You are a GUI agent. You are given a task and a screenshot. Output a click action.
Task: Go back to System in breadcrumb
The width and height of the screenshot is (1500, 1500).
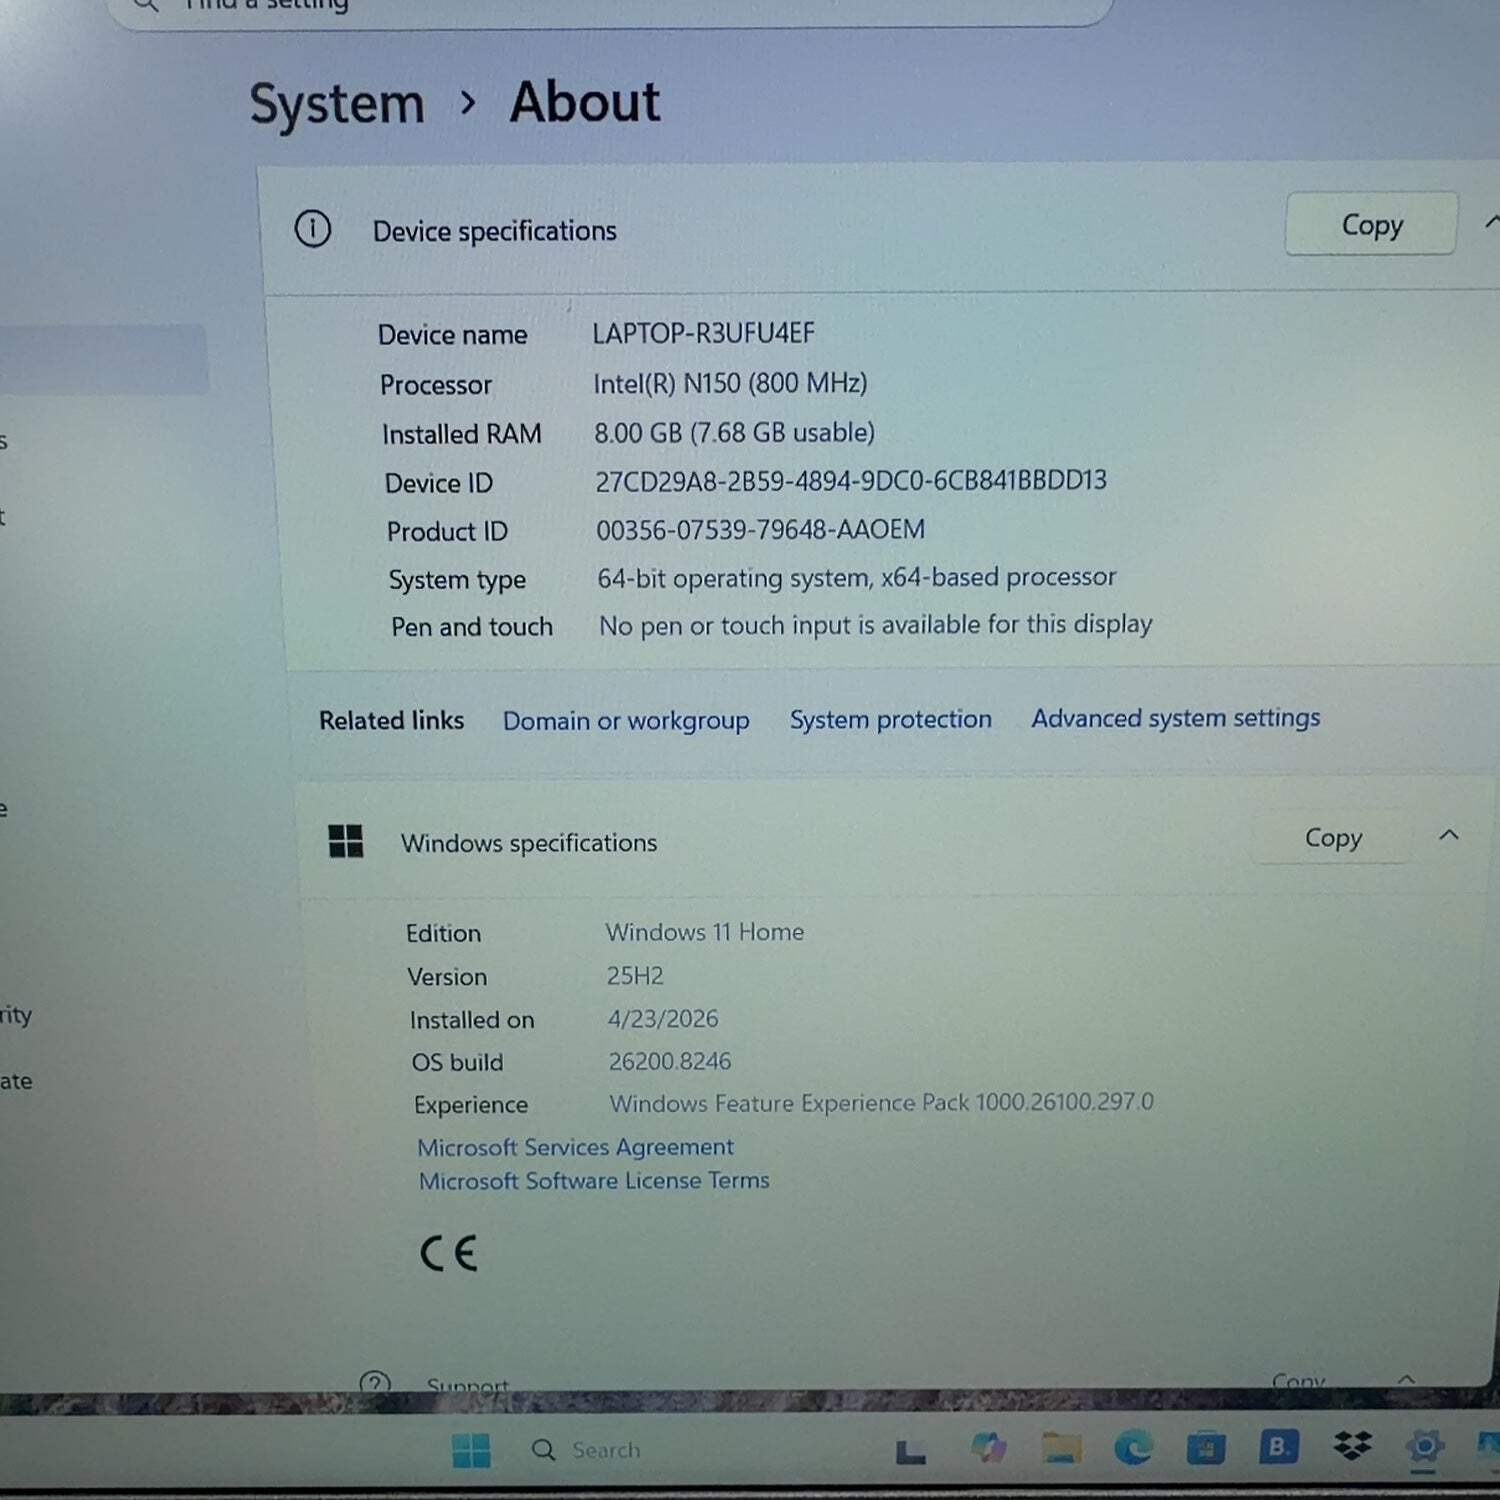click(337, 105)
